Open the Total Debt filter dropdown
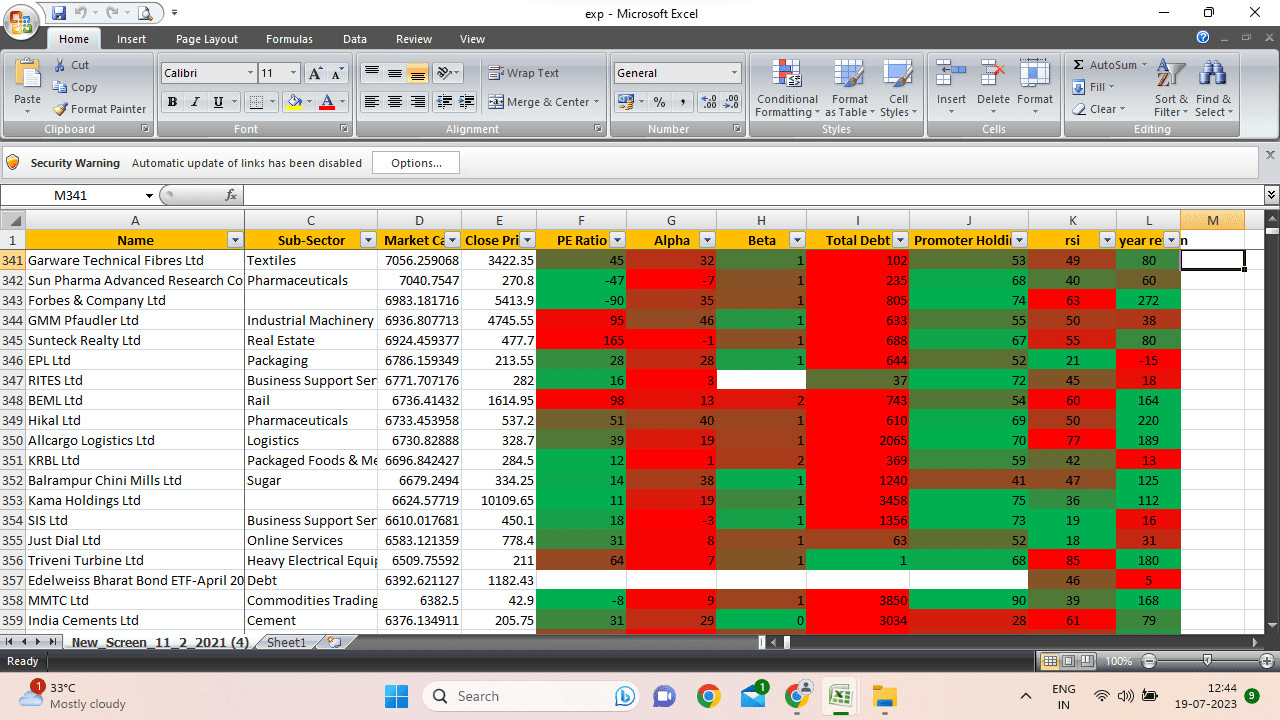The width and height of the screenshot is (1280, 720). click(x=900, y=240)
